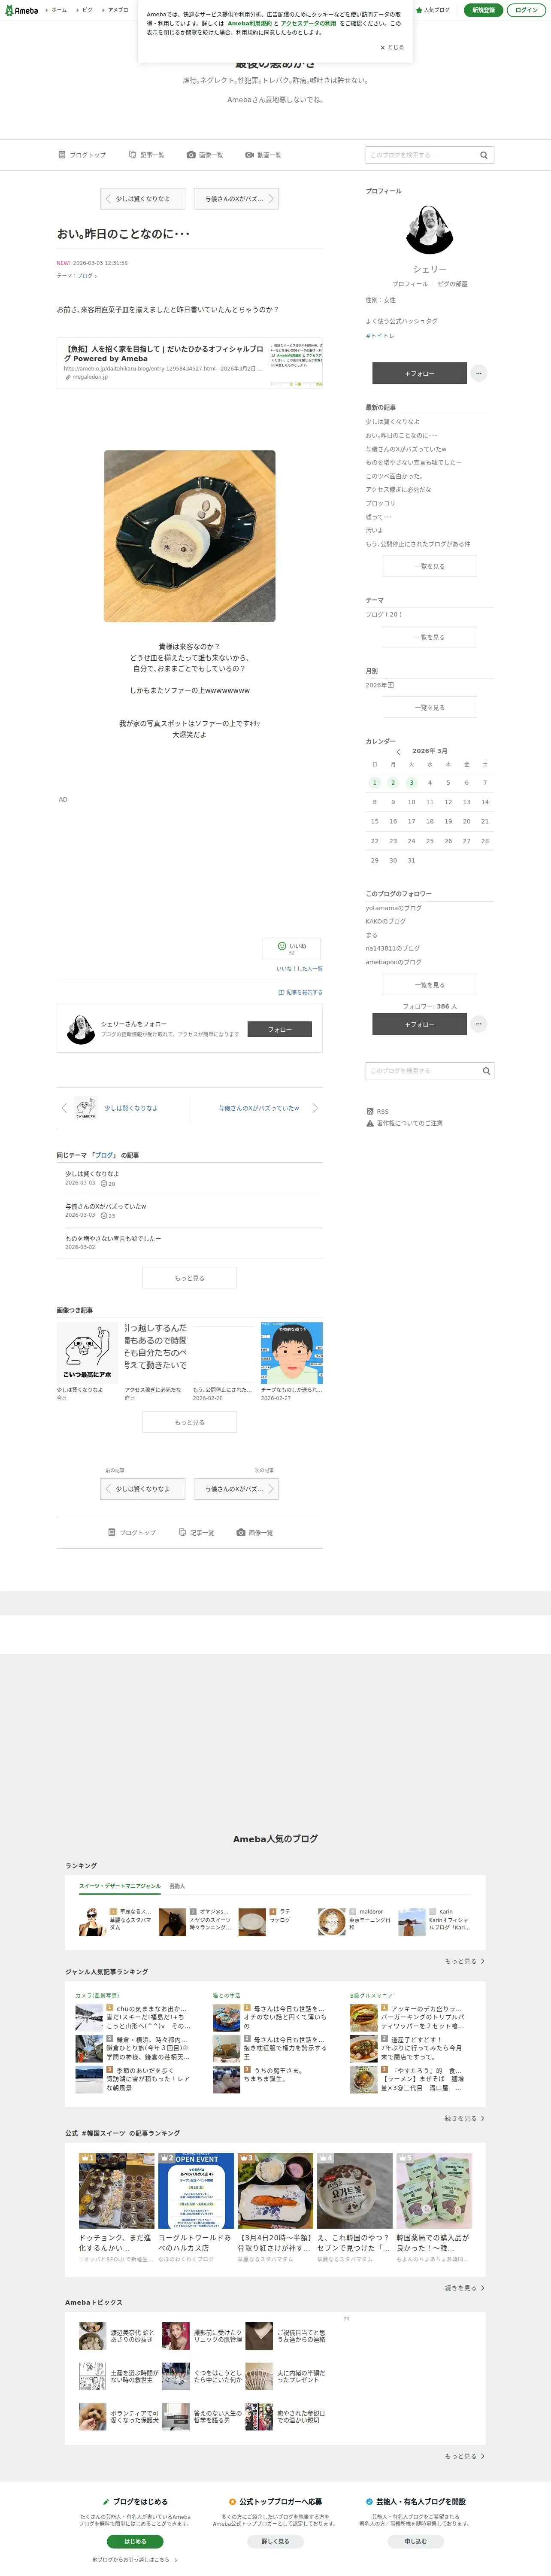Viewport: 551px width, 2576px height.
Task: Open the RSS feed link
Action: [378, 1111]
